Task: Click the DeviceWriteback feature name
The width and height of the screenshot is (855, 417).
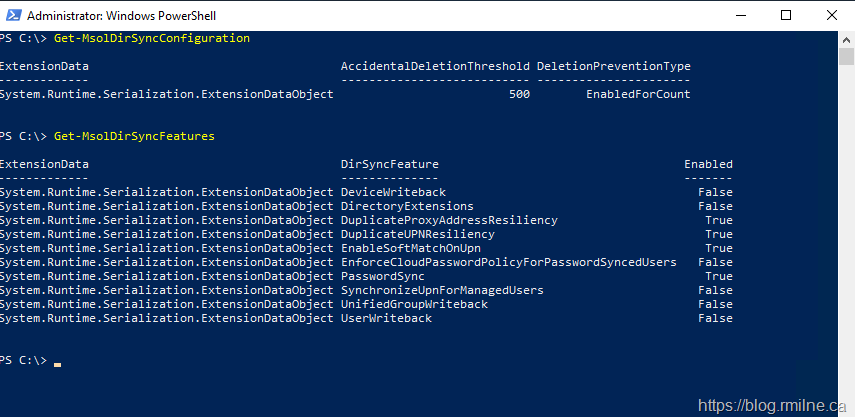Action: [393, 192]
